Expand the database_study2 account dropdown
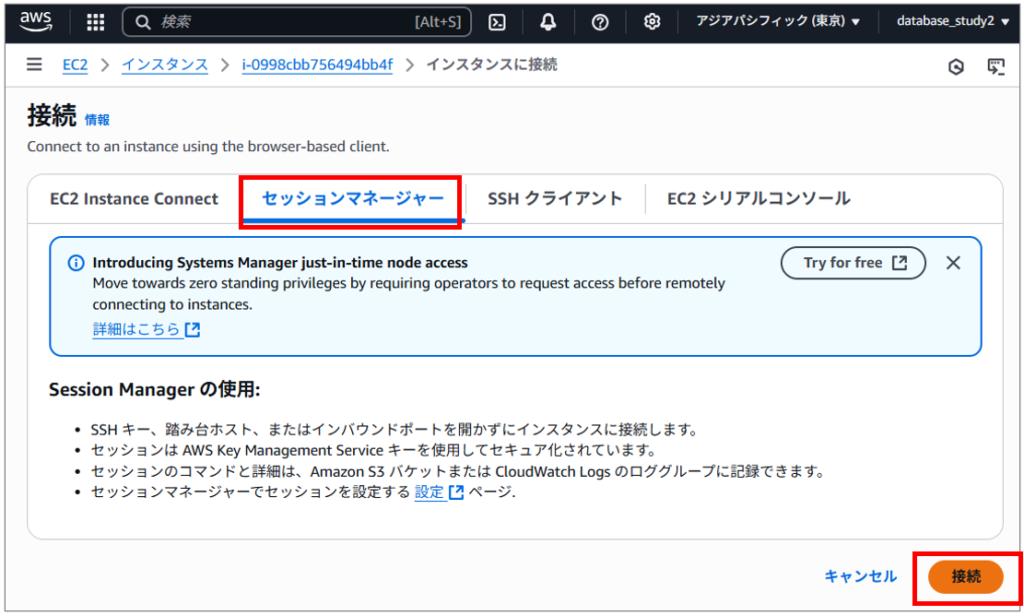The image size is (1024, 616). tap(952, 22)
